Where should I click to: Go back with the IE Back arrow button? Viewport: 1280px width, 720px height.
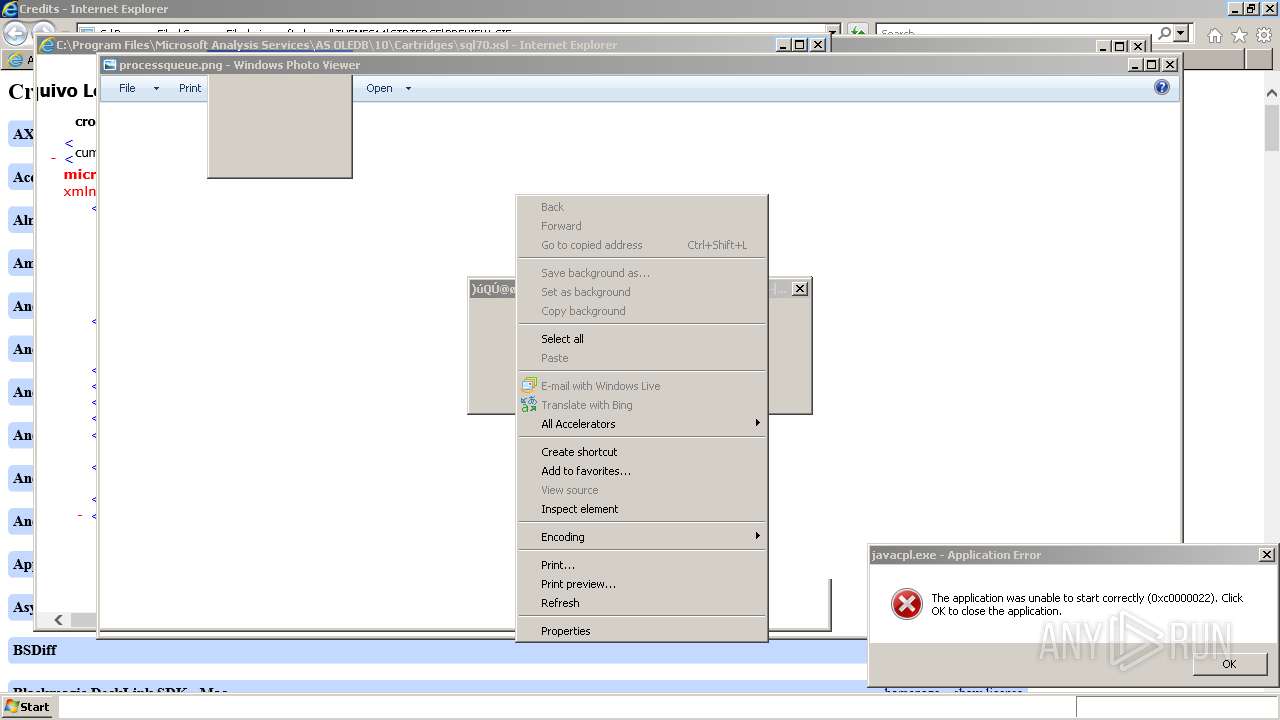(x=16, y=33)
